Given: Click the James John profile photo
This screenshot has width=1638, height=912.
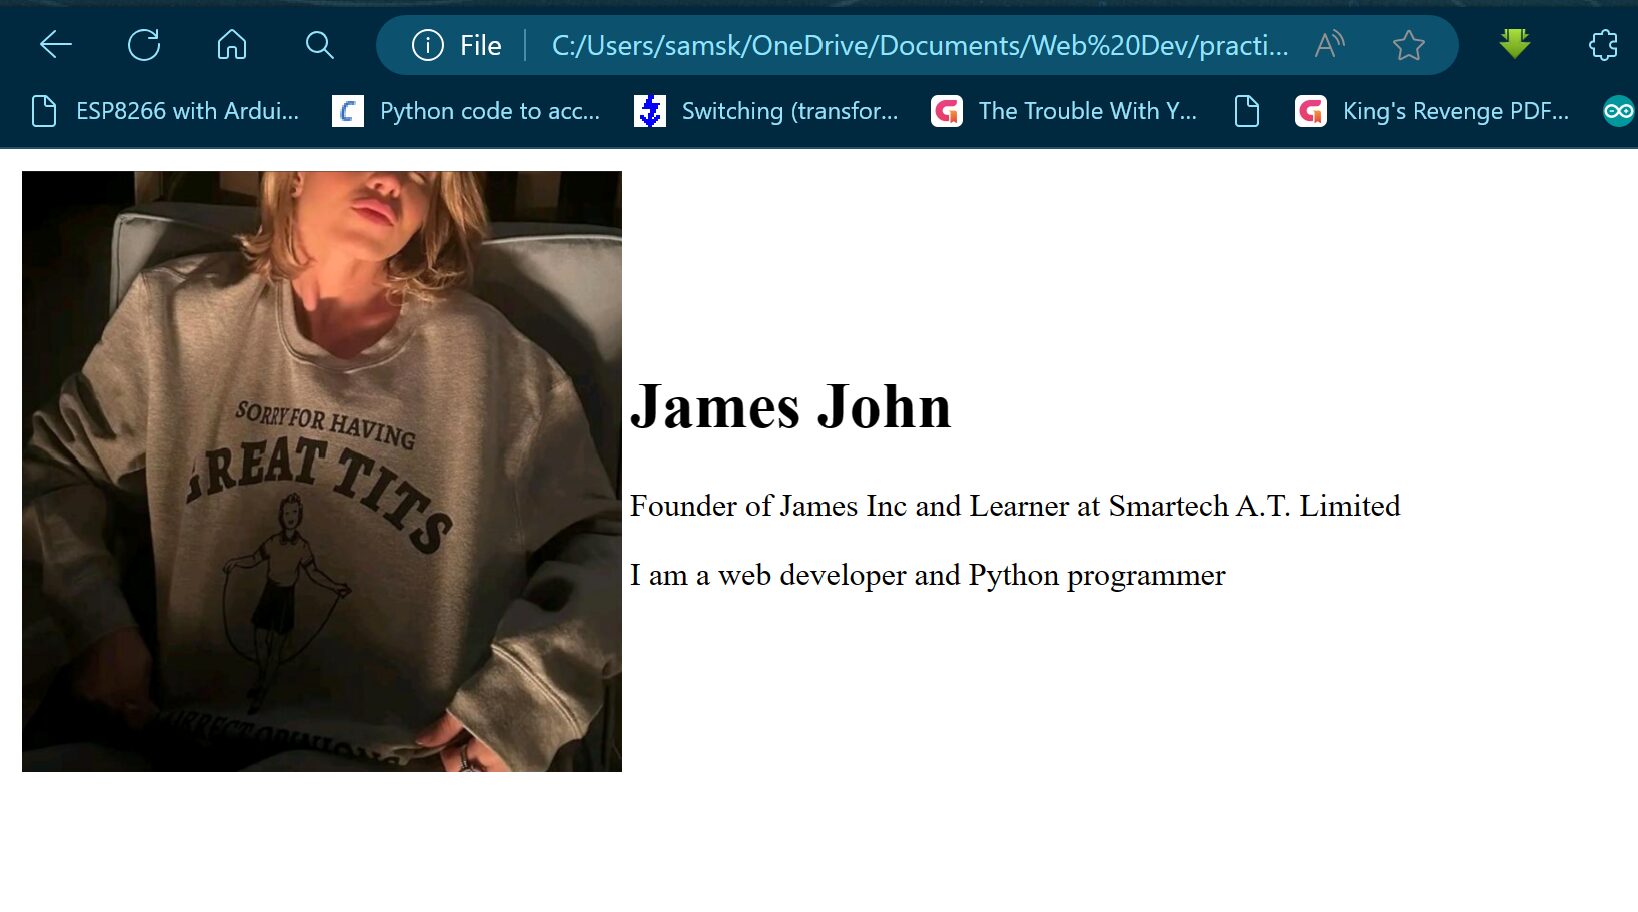Looking at the screenshot, I should coord(321,470).
